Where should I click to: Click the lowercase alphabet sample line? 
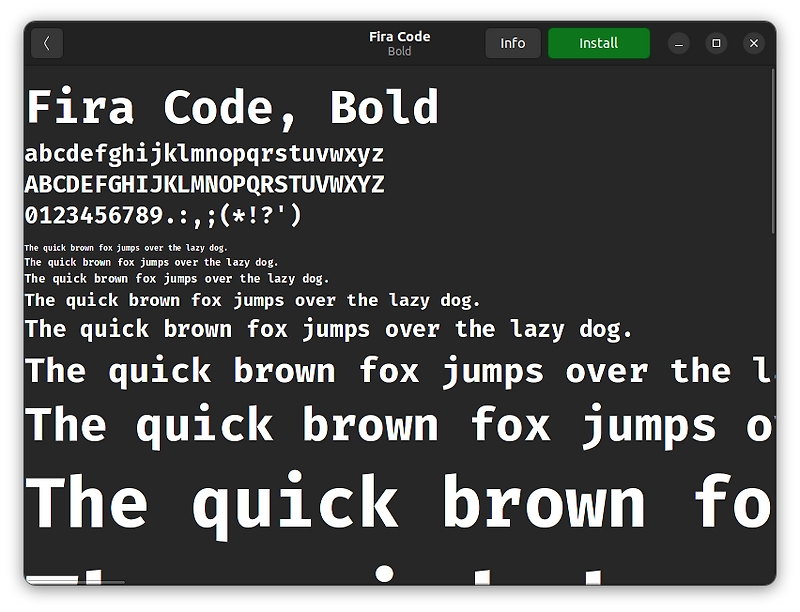coord(204,154)
